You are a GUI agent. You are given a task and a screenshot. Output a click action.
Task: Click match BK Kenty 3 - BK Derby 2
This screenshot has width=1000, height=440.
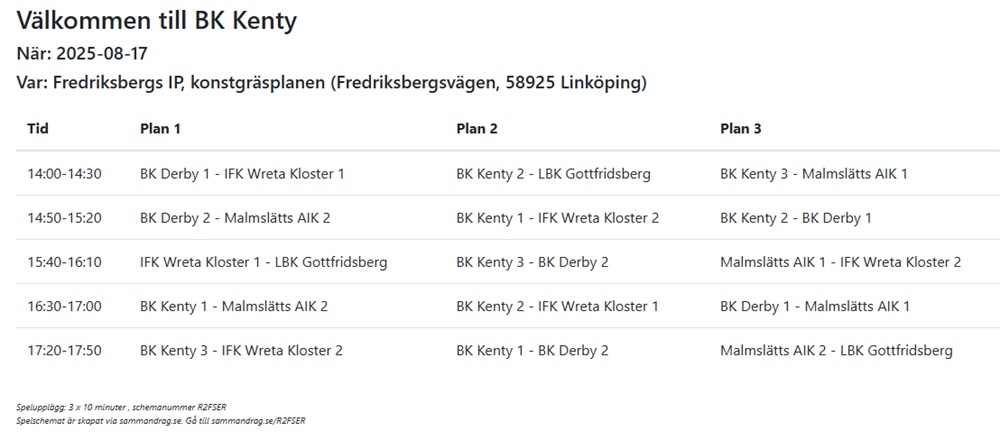pyautogui.click(x=532, y=262)
